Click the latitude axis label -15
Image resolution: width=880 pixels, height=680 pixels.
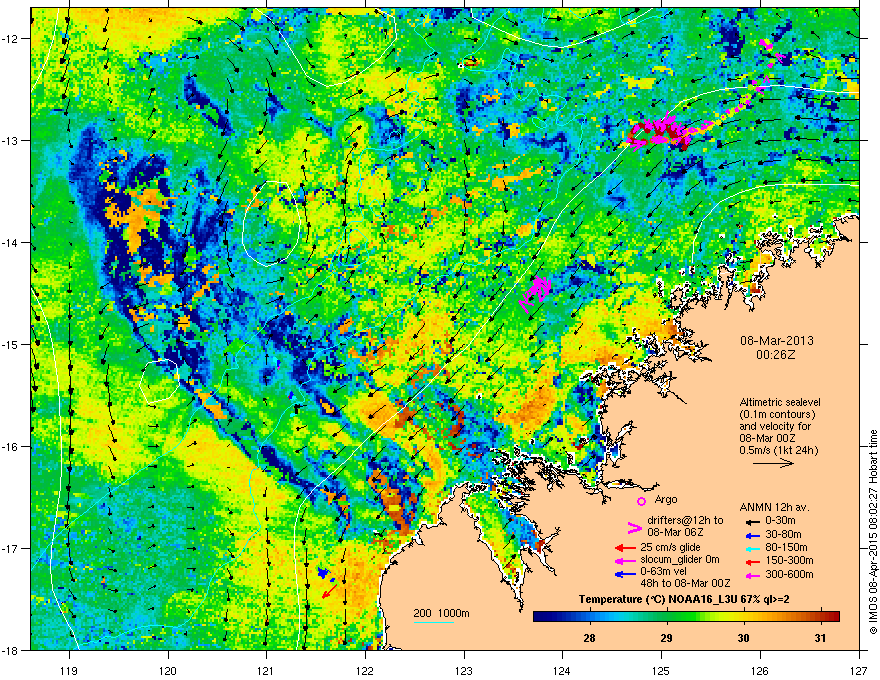pos(10,344)
